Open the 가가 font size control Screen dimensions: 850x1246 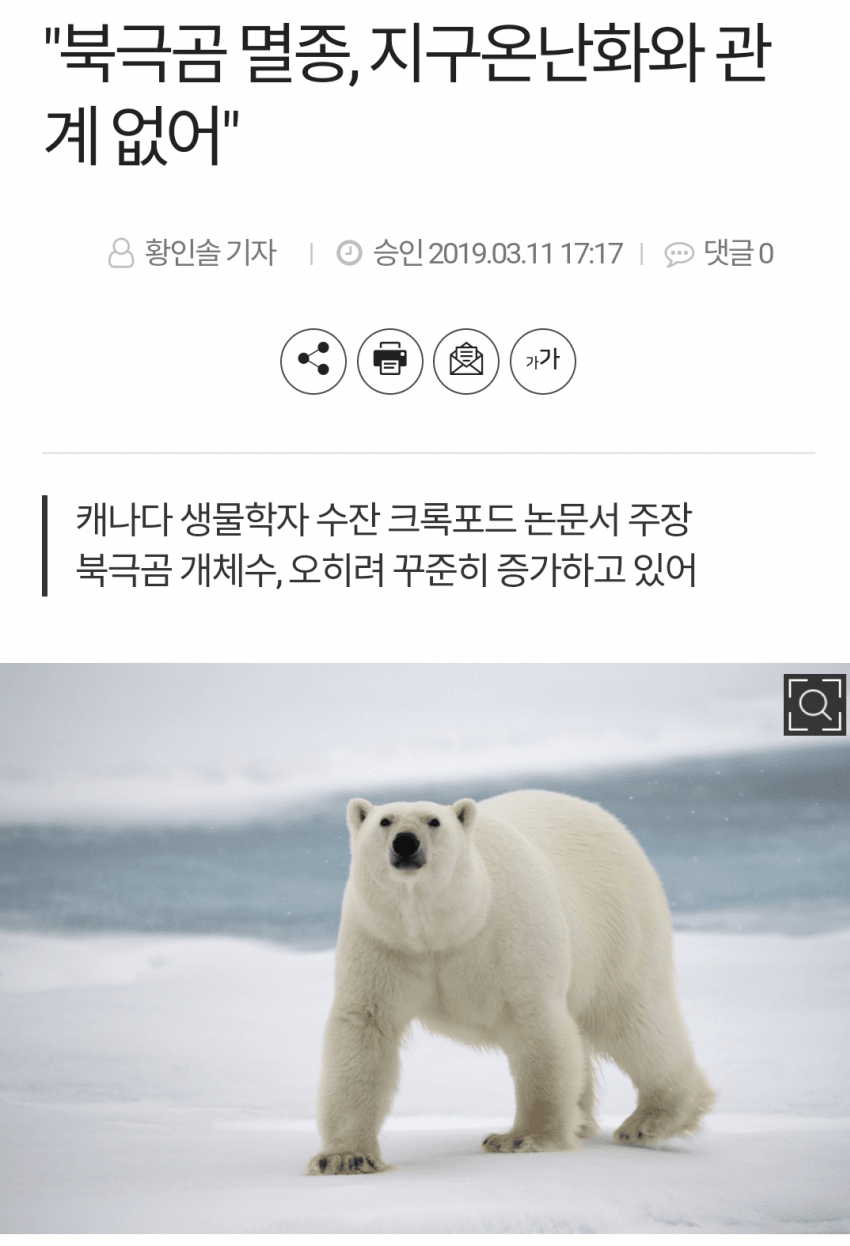(543, 360)
